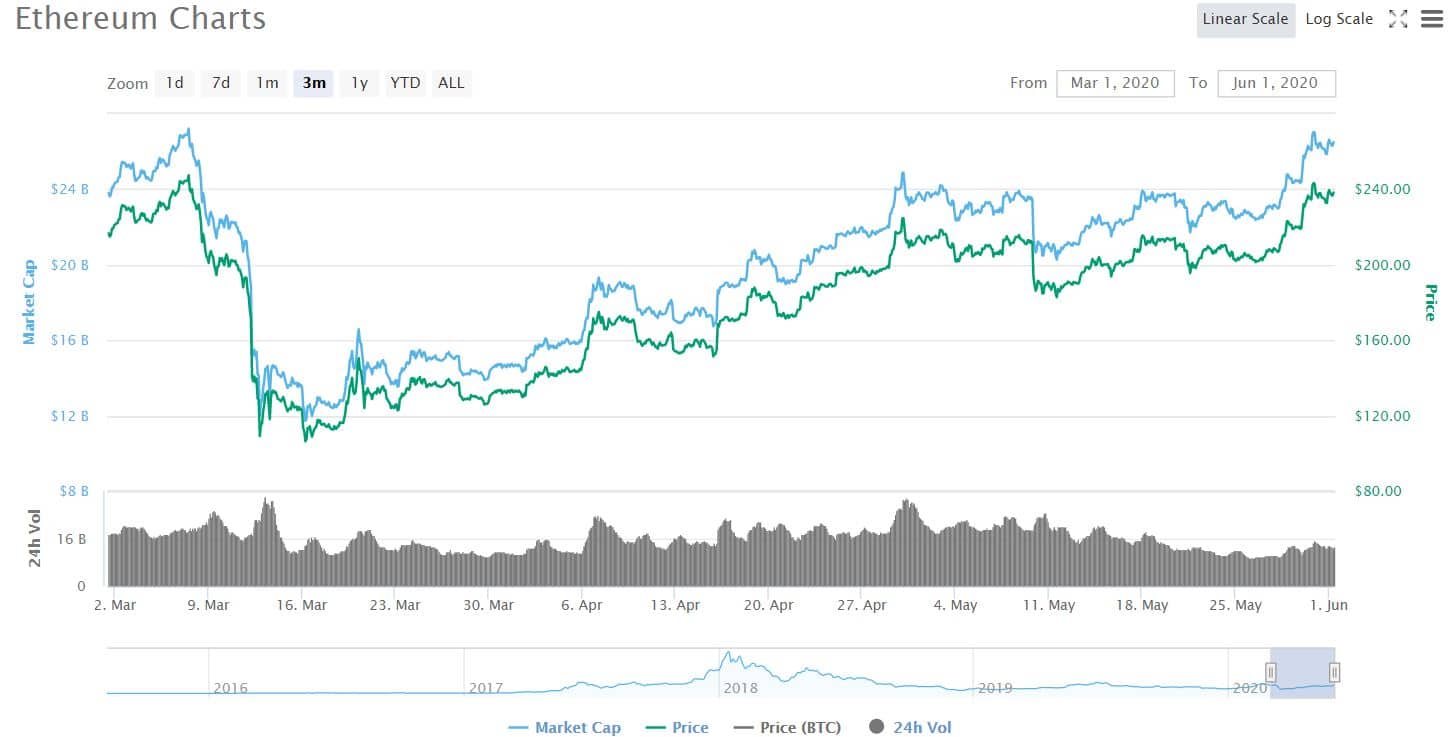Screen dimensions: 1455x737
Task: Click the $12 B market cap axis label
Action: [70, 416]
